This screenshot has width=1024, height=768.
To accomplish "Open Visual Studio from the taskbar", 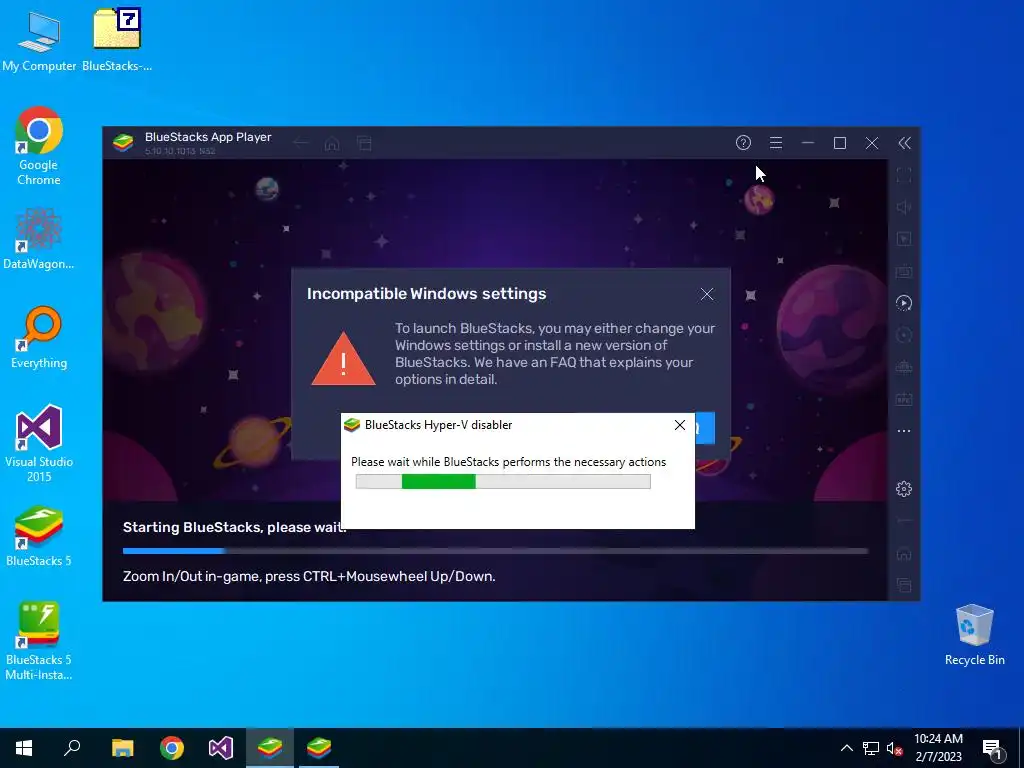I will click(x=221, y=748).
